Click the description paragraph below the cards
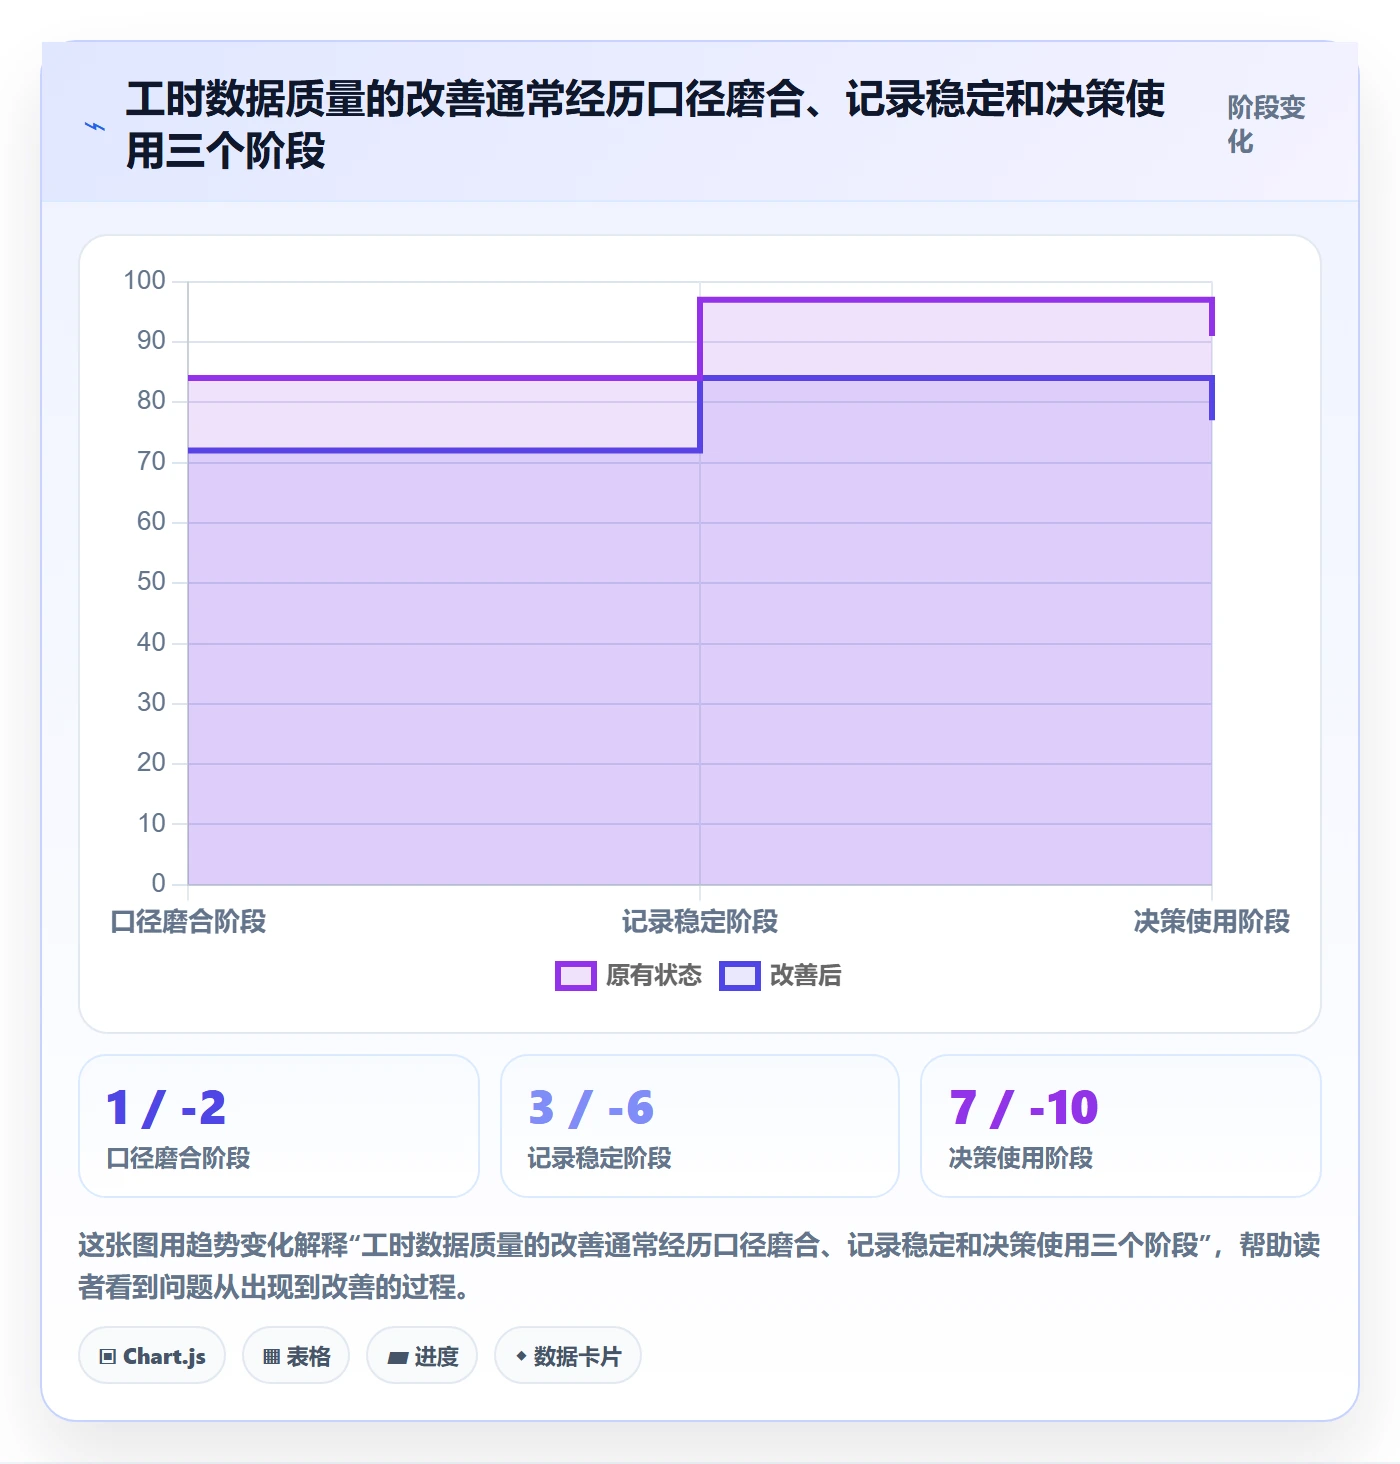 [x=700, y=1266]
